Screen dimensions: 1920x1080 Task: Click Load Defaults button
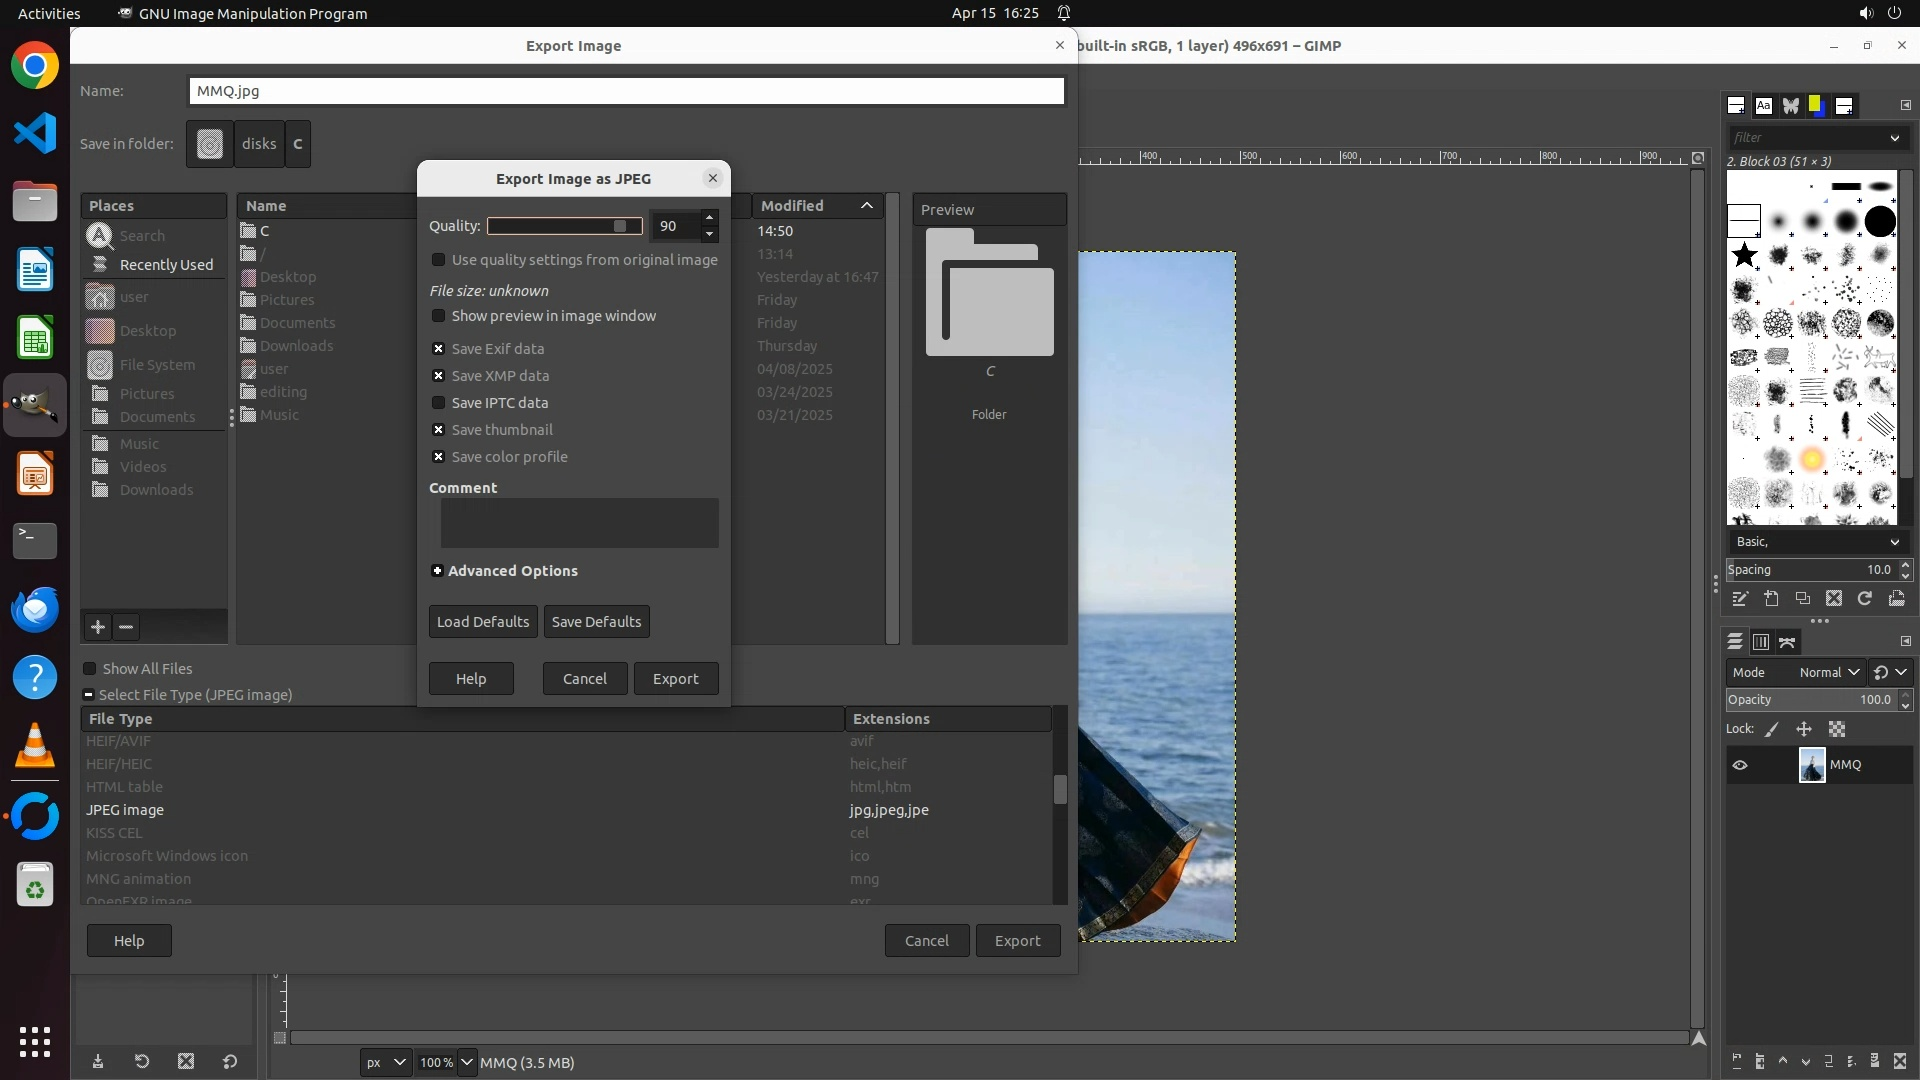[x=483, y=622]
